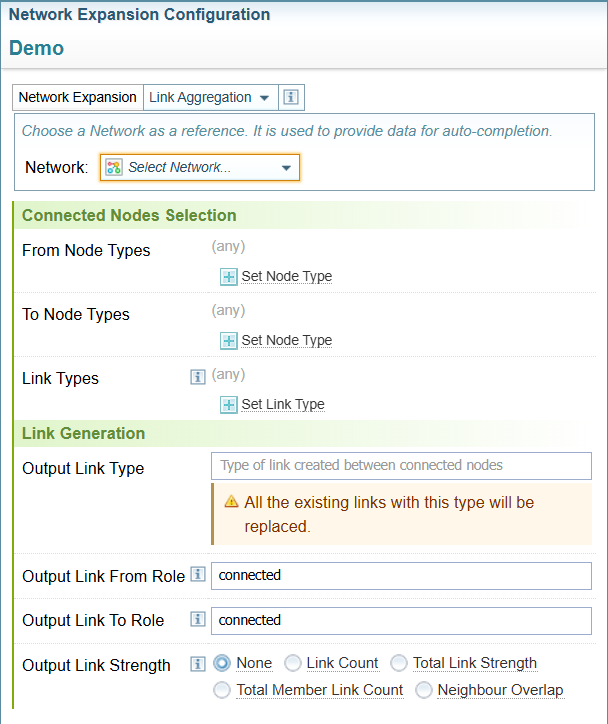Click the network icon in Select Network box

tap(114, 167)
